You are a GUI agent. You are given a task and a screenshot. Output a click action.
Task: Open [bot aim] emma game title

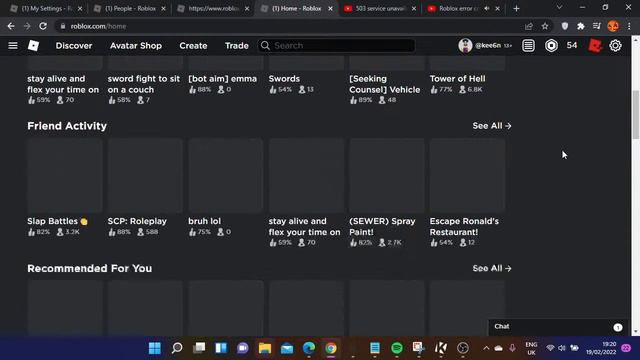pos(222,79)
